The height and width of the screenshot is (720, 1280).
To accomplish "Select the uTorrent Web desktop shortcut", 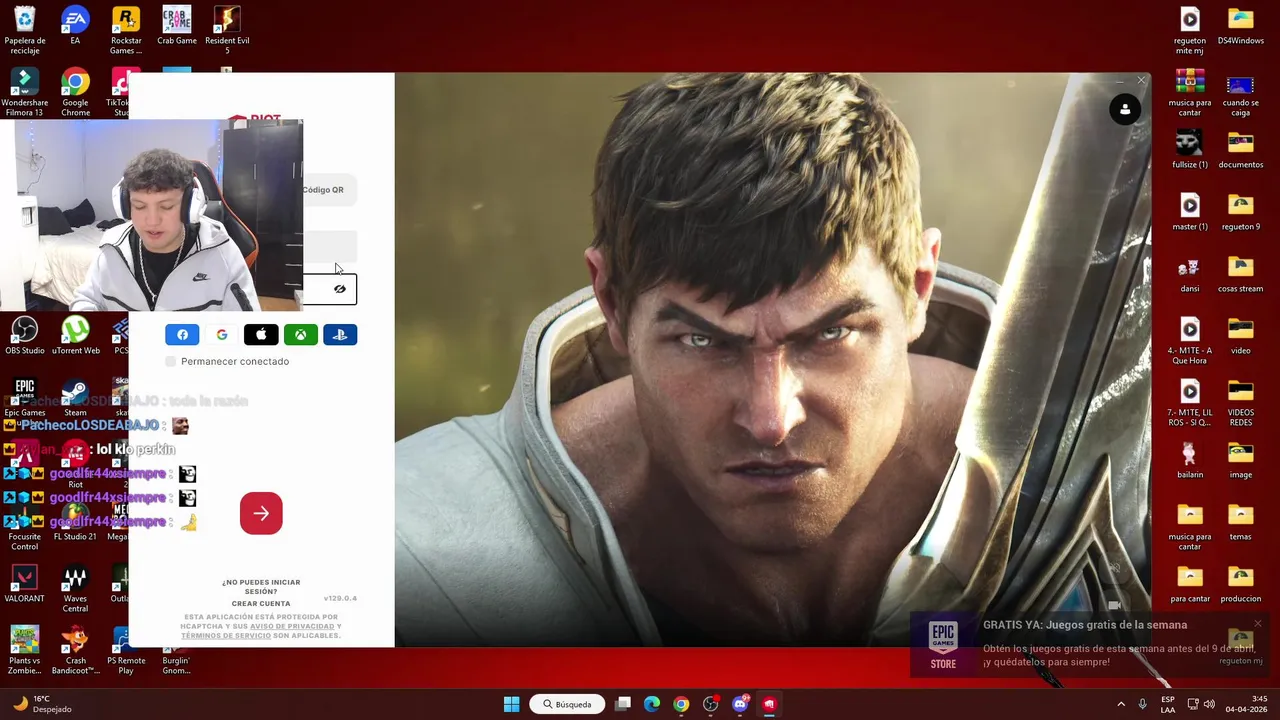I will [75, 336].
